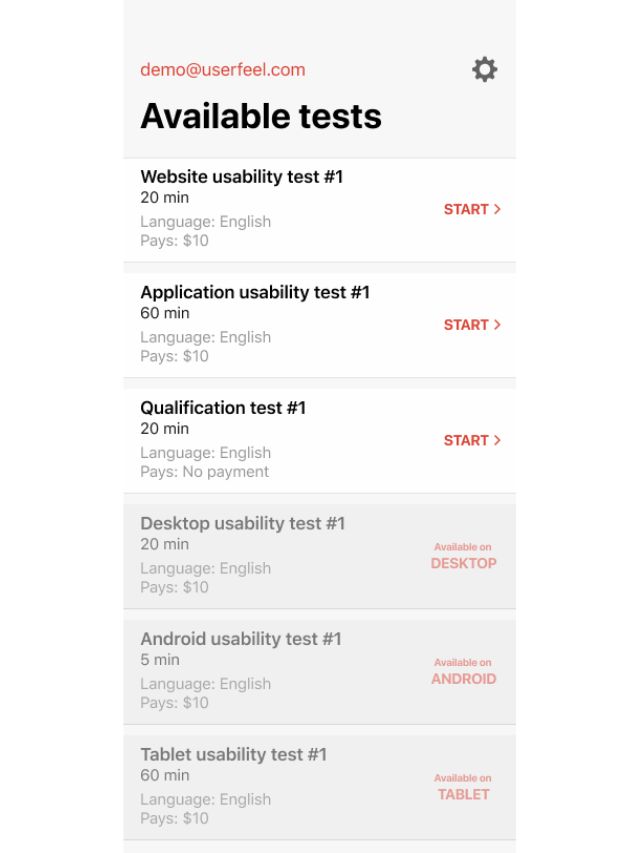This screenshot has height=853, width=640.
Task: Select the Android usability test #1 row
Action: click(x=280, y=670)
